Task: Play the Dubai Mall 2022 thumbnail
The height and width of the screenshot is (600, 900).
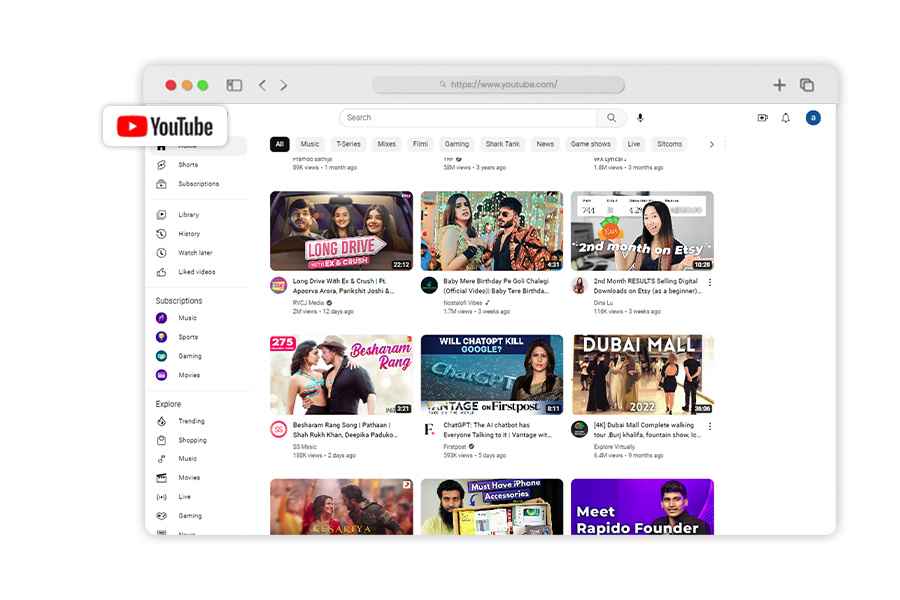Action: [x=642, y=375]
